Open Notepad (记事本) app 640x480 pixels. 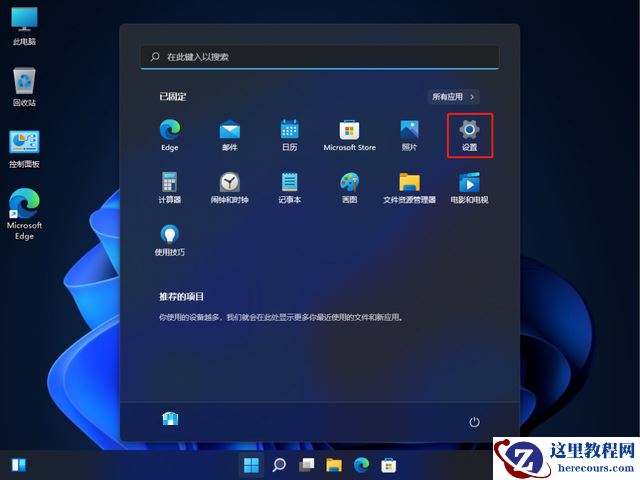[x=290, y=187]
